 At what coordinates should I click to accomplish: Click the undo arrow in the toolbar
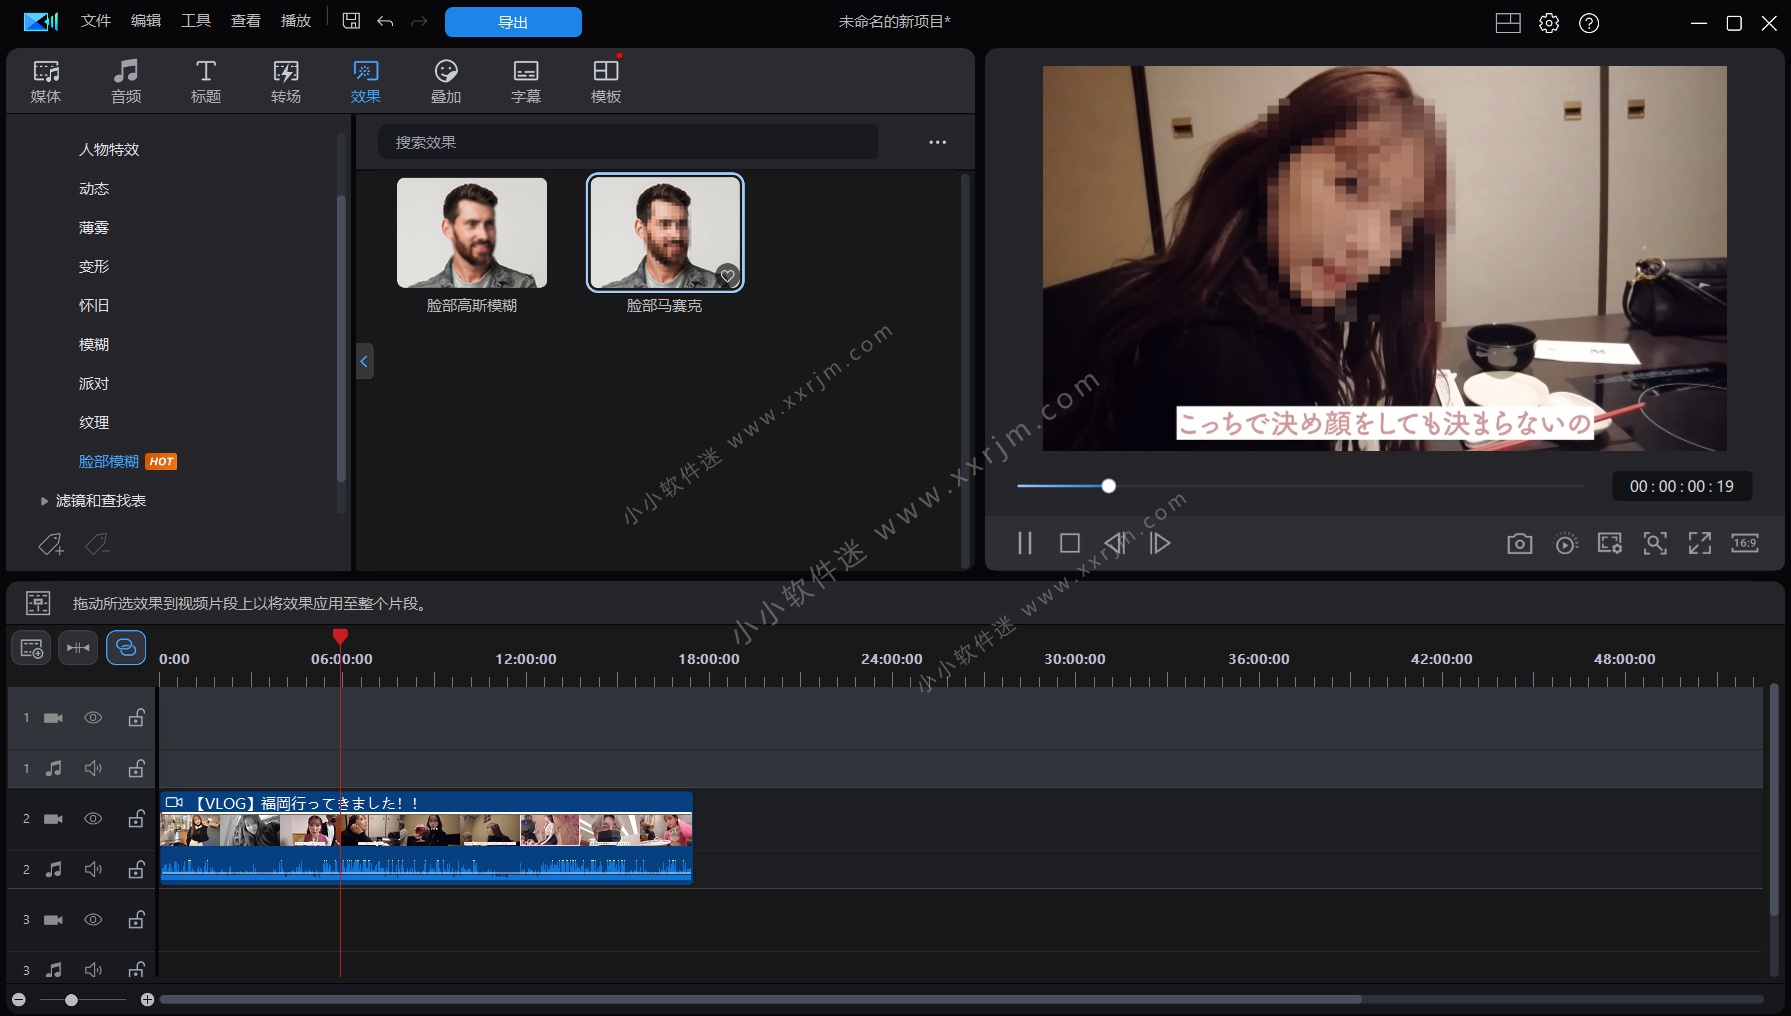(x=385, y=21)
